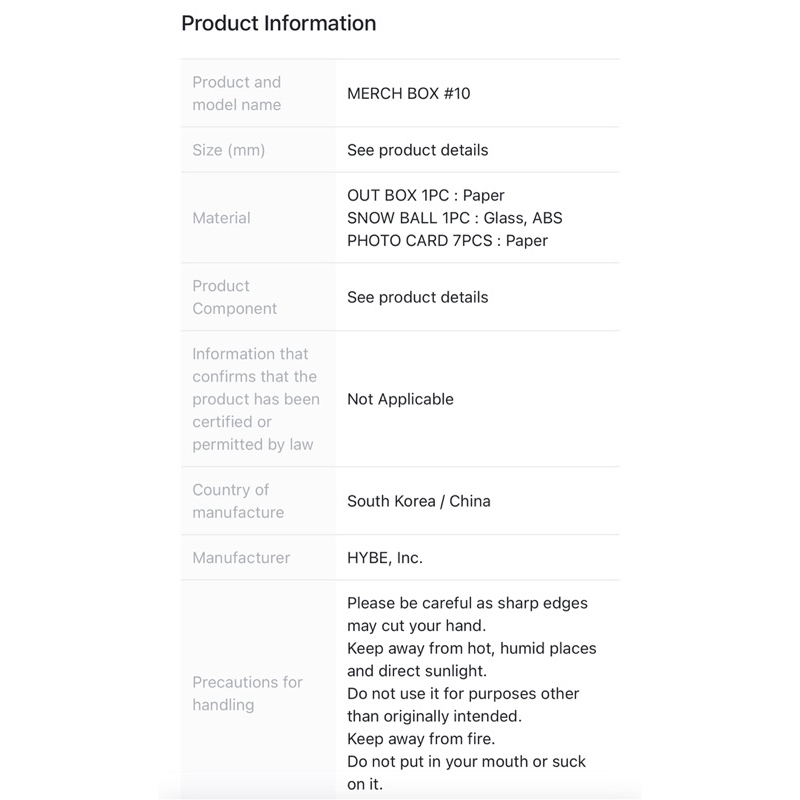The image size is (800, 800).
Task: Click the certification information label
Action: [256, 399]
